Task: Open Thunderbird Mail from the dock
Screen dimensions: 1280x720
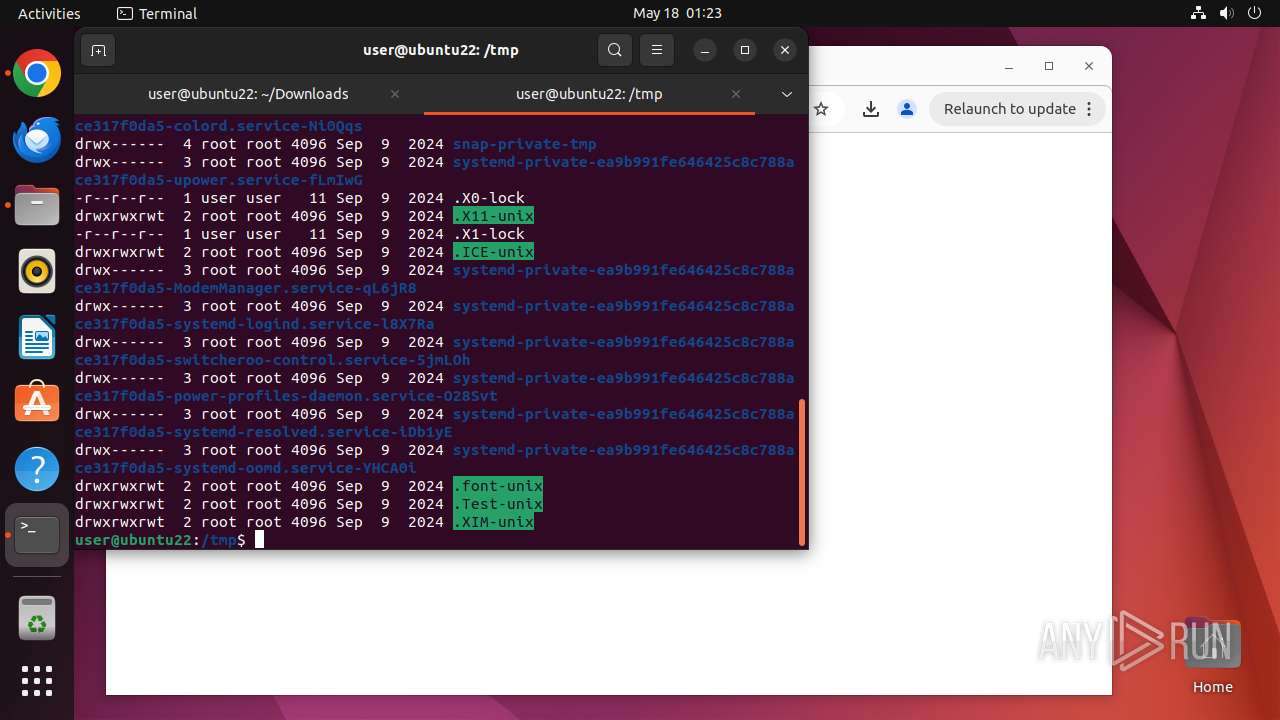Action: pos(37,139)
